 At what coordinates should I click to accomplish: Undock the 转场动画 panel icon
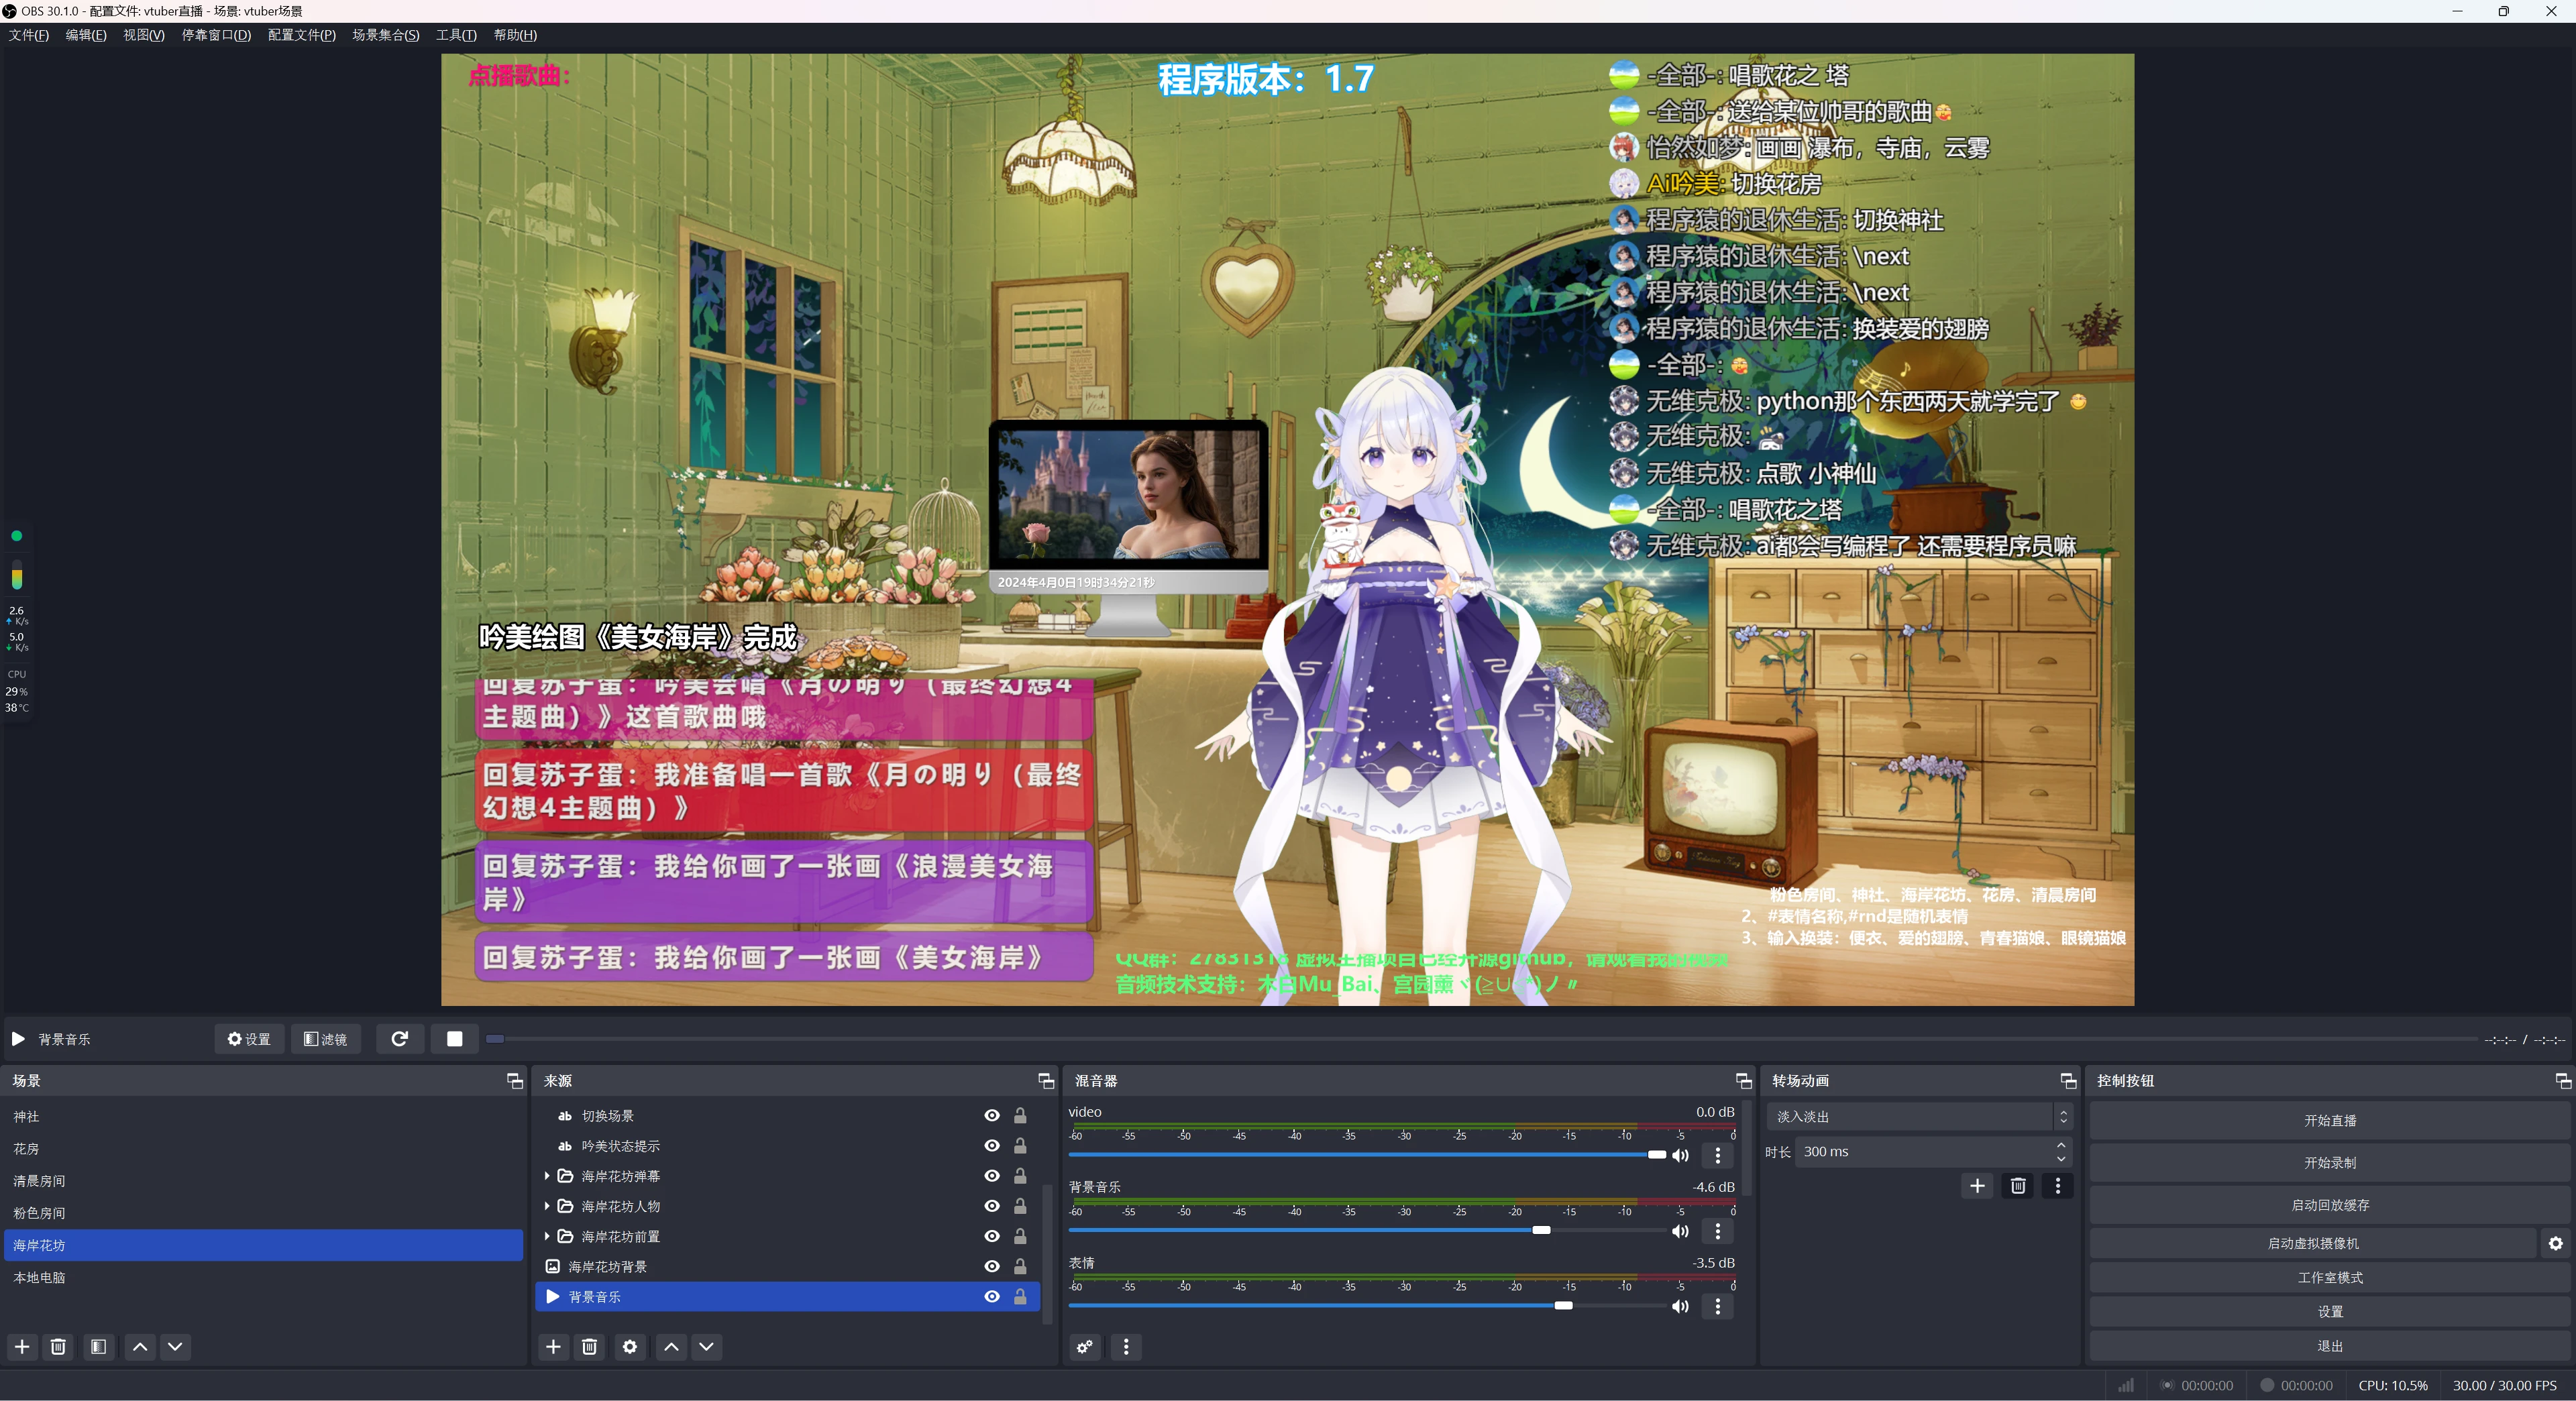point(2068,1080)
